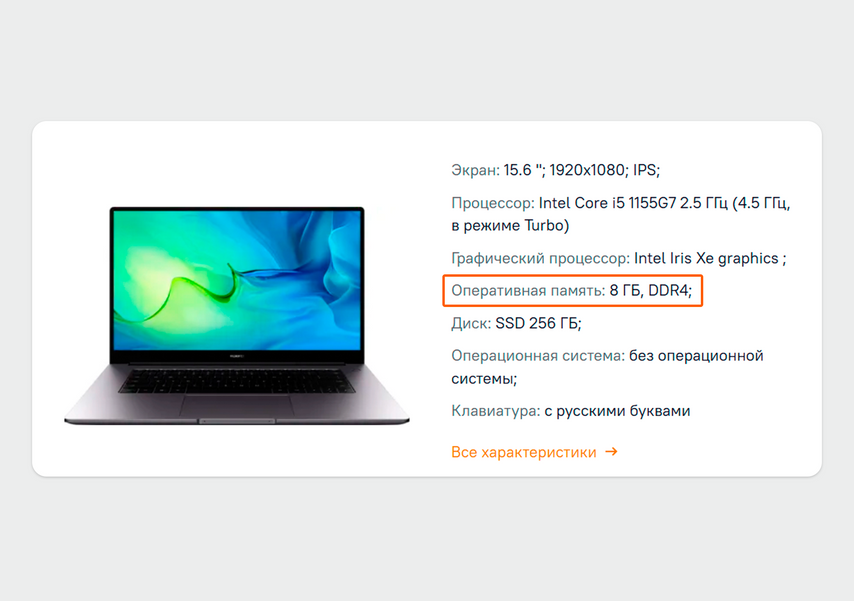Click the 'Оперативная память' label
854x601 pixels.
(x=528, y=291)
